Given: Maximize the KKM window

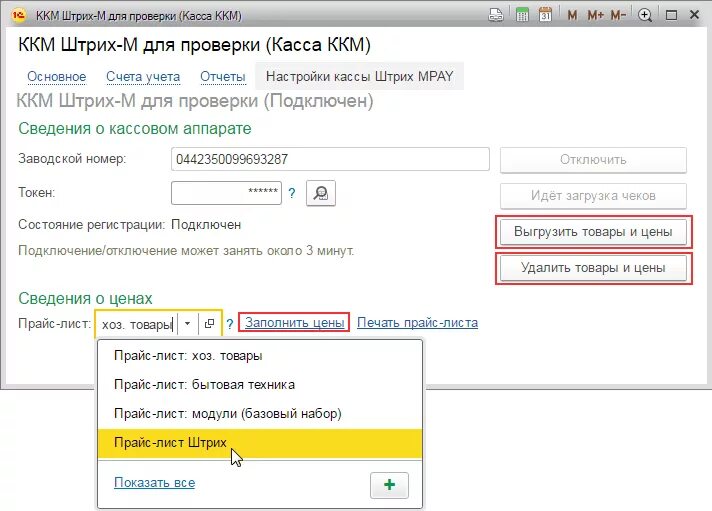Looking at the screenshot, I should click(671, 15).
